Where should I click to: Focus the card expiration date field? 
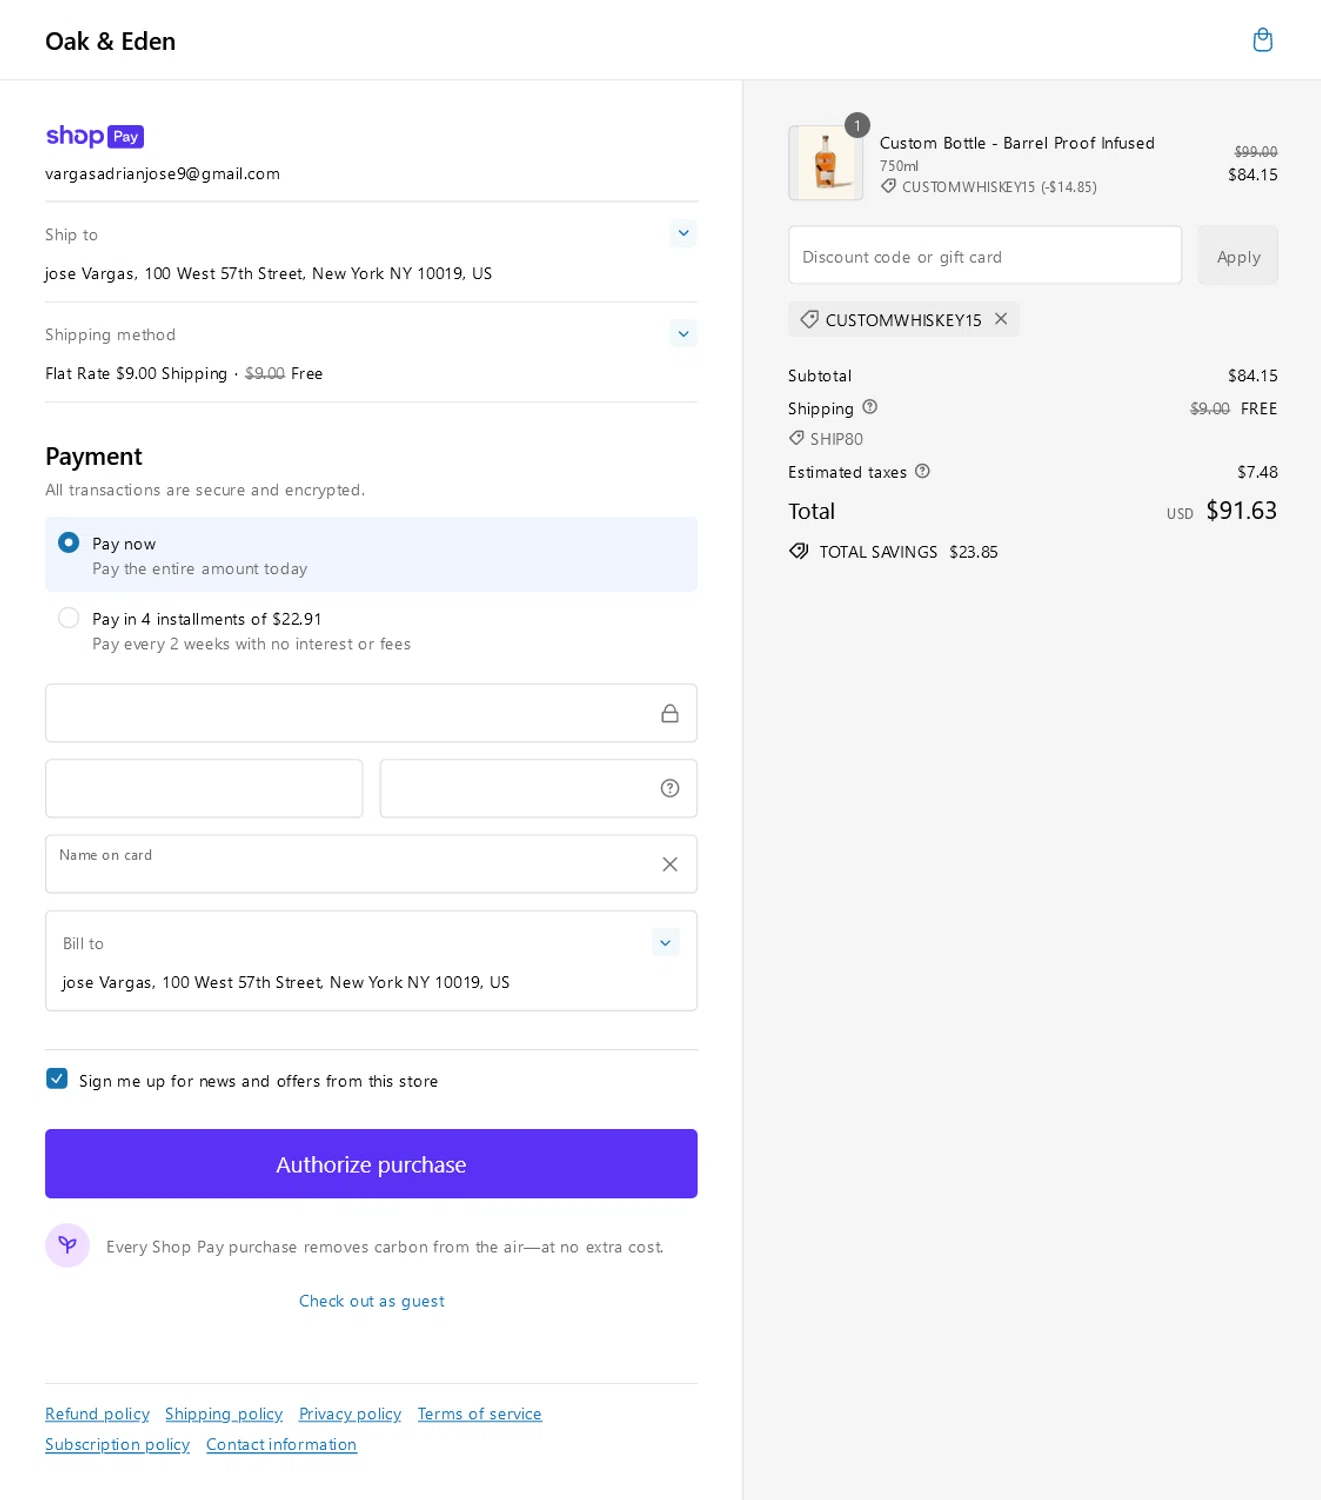204,788
